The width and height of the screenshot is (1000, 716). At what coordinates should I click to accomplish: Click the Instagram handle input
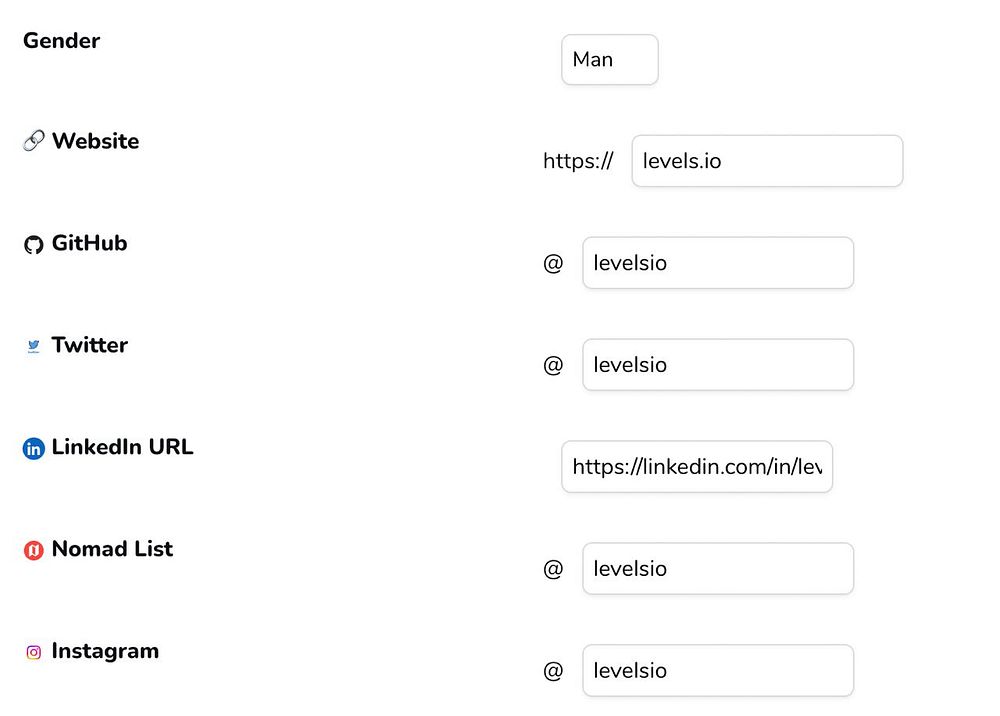[718, 671]
